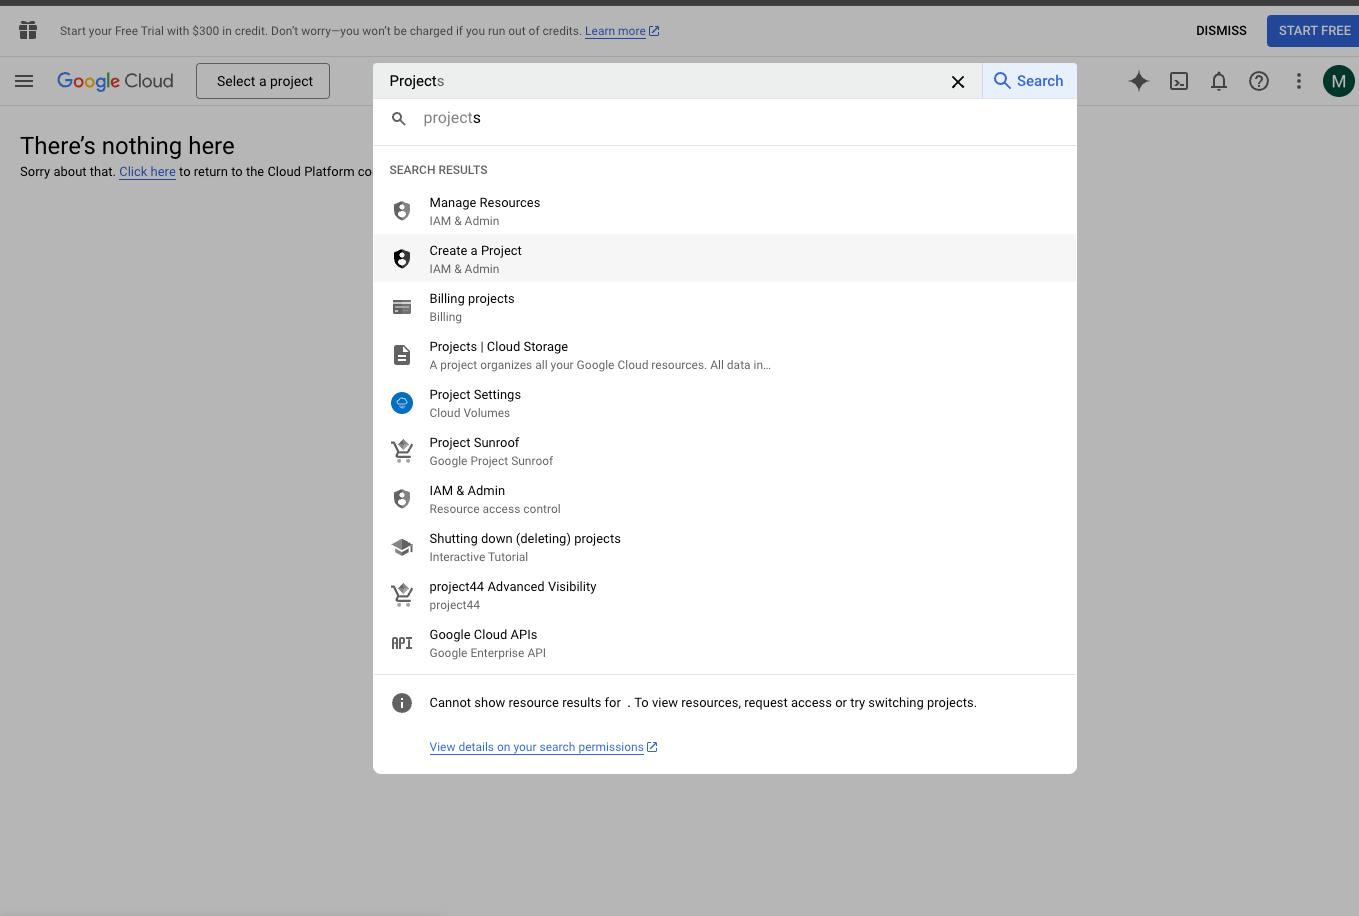
Task: Click the blue Search button
Action: pos(1029,81)
